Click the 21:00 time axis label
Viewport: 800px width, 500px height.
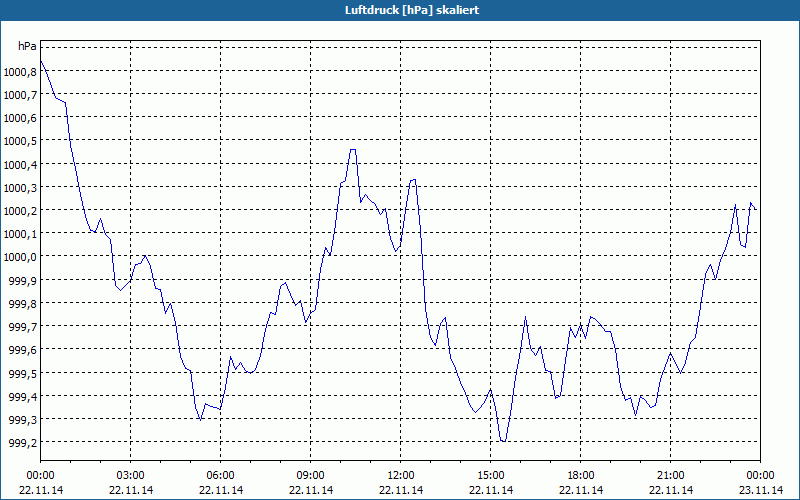(x=670, y=476)
